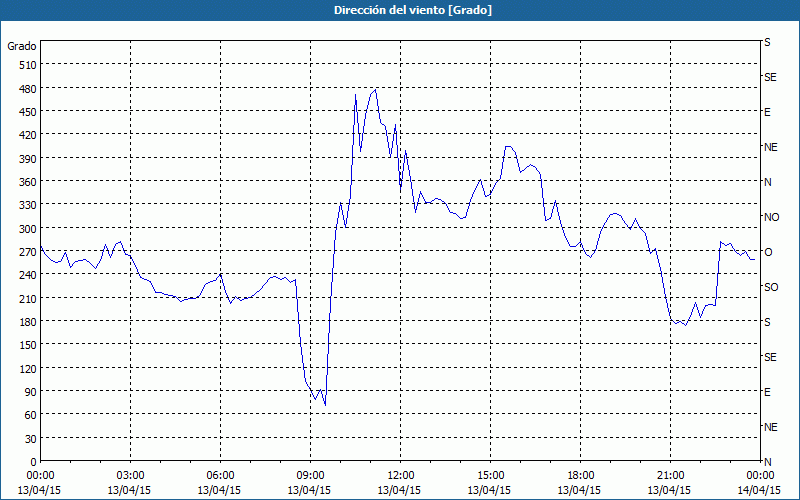Click the NO compass label
The image size is (800, 500).
[x=771, y=217]
